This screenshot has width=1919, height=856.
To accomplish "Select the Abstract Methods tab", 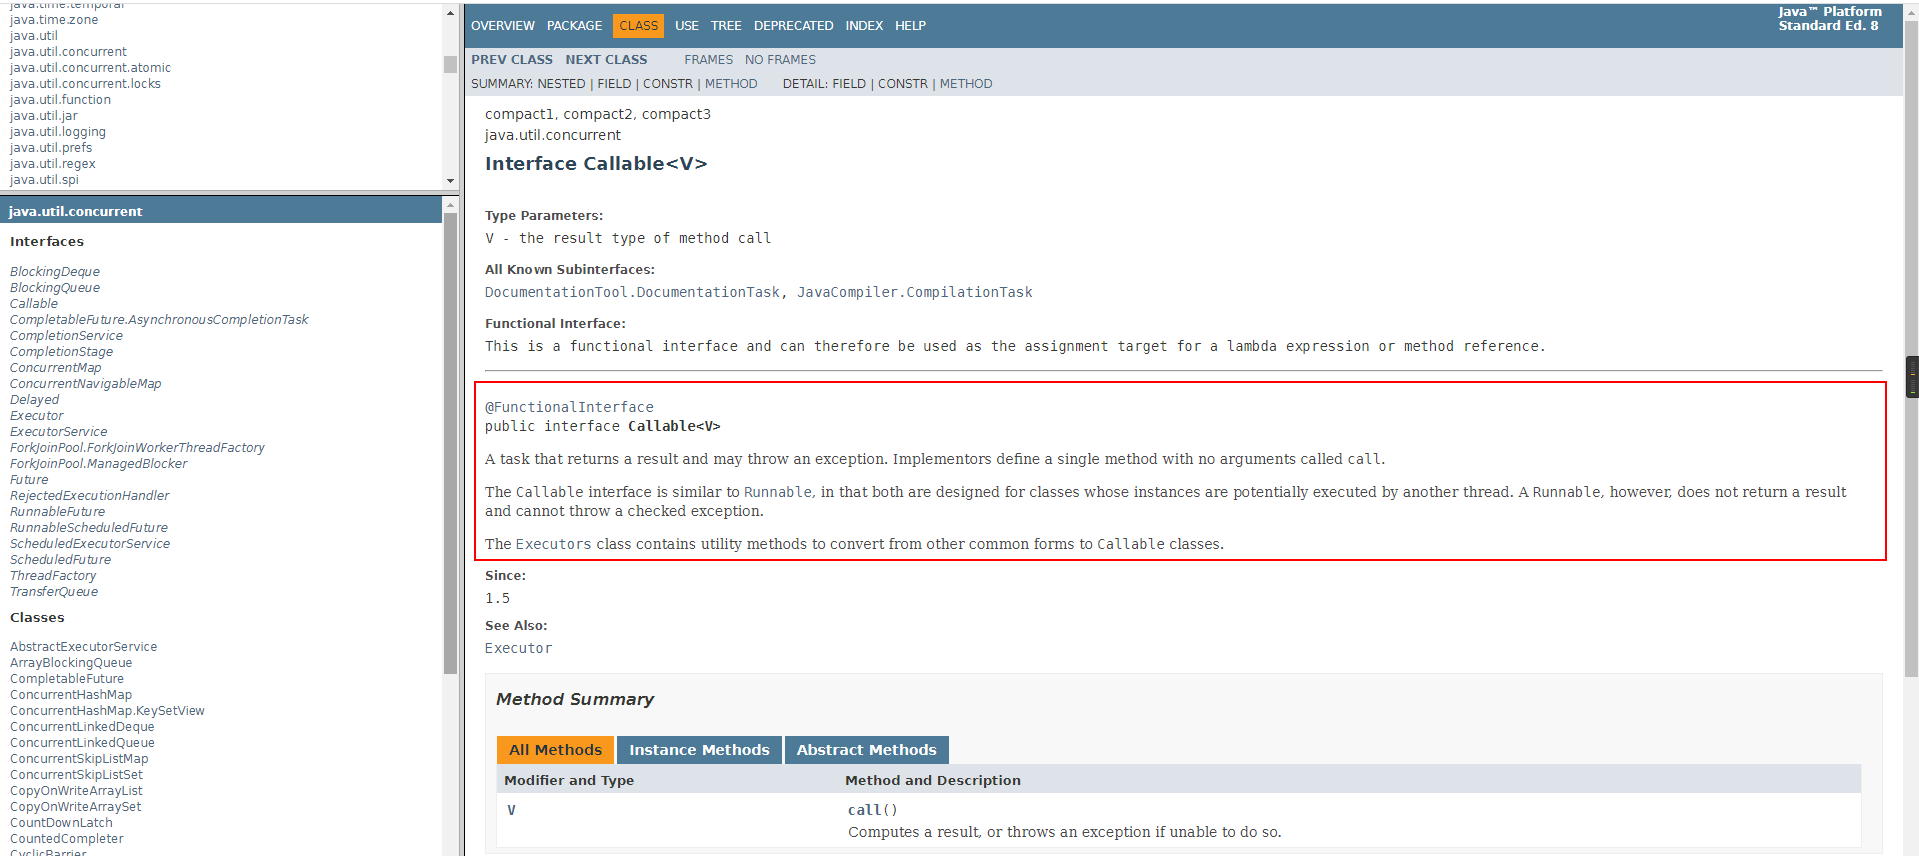I will pos(866,750).
